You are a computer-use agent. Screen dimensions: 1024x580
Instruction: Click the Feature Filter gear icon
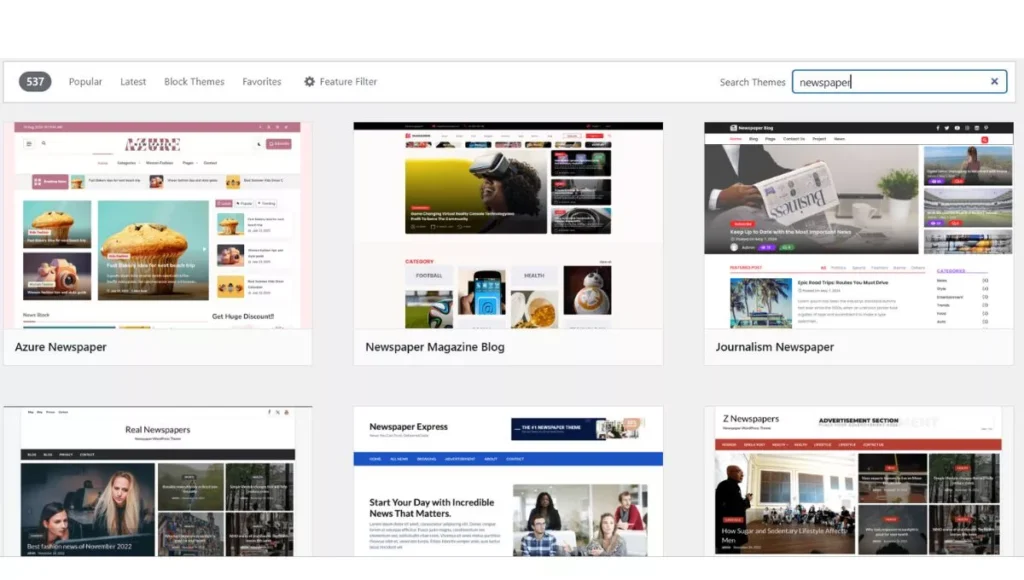310,82
